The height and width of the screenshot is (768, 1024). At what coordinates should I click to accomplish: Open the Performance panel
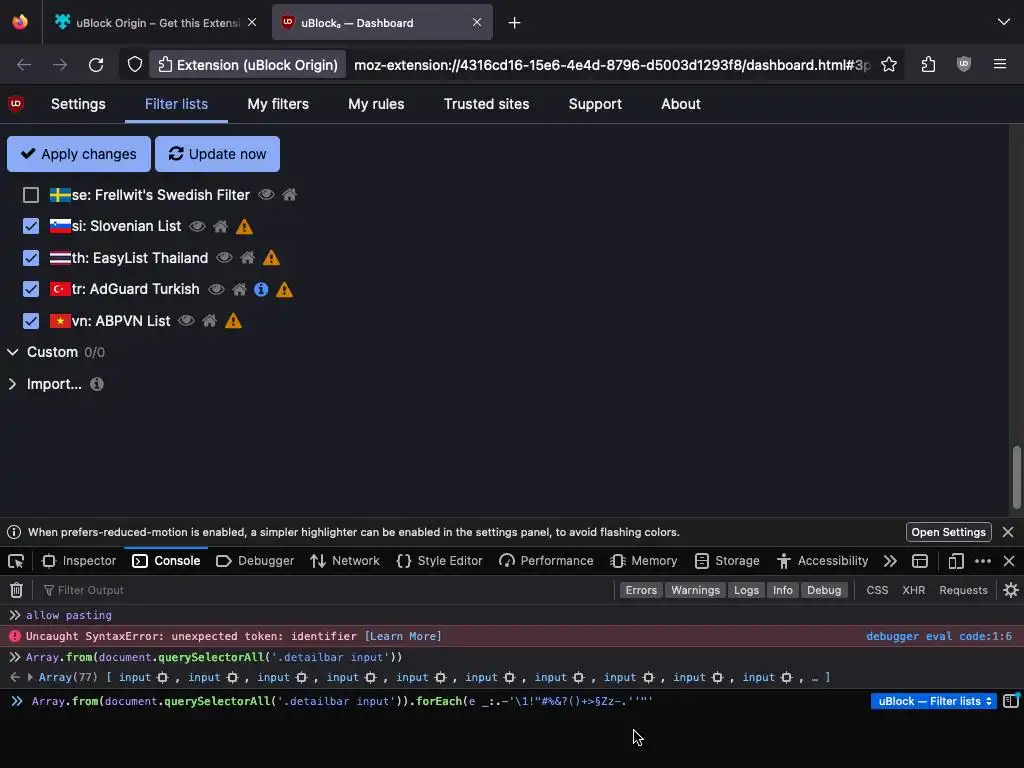[547, 561]
